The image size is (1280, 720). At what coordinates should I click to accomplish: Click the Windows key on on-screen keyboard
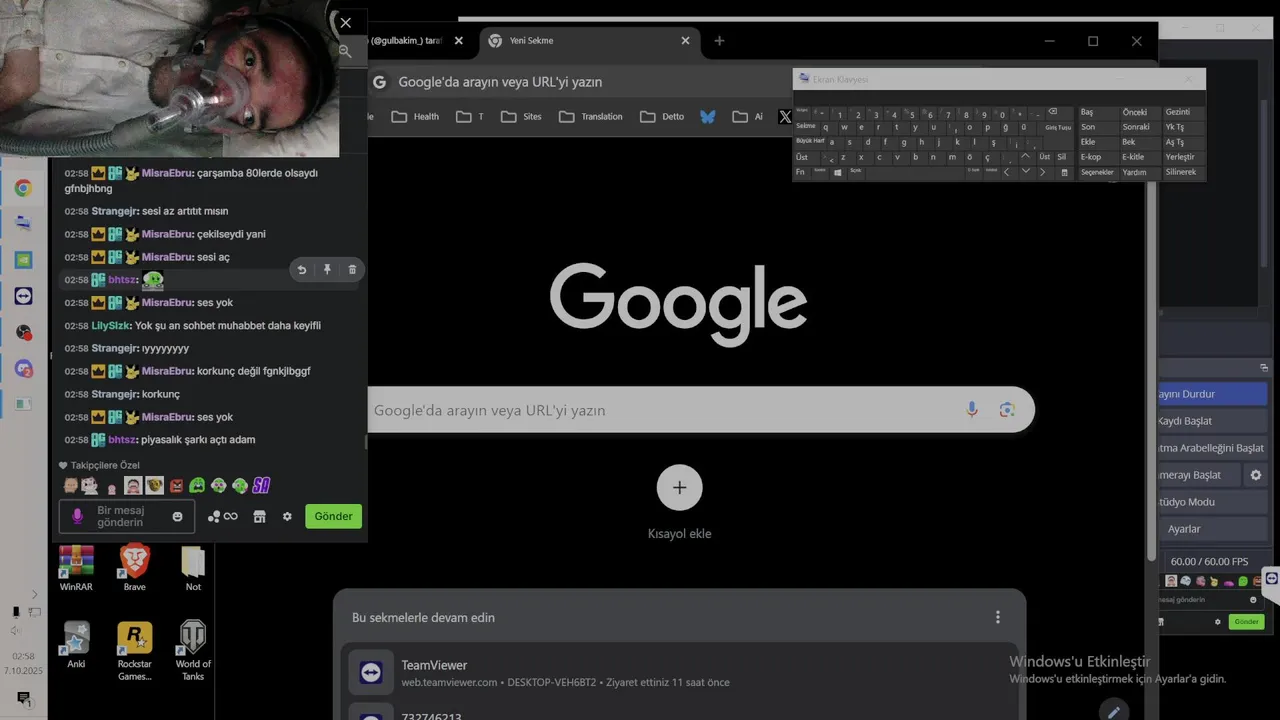837,172
